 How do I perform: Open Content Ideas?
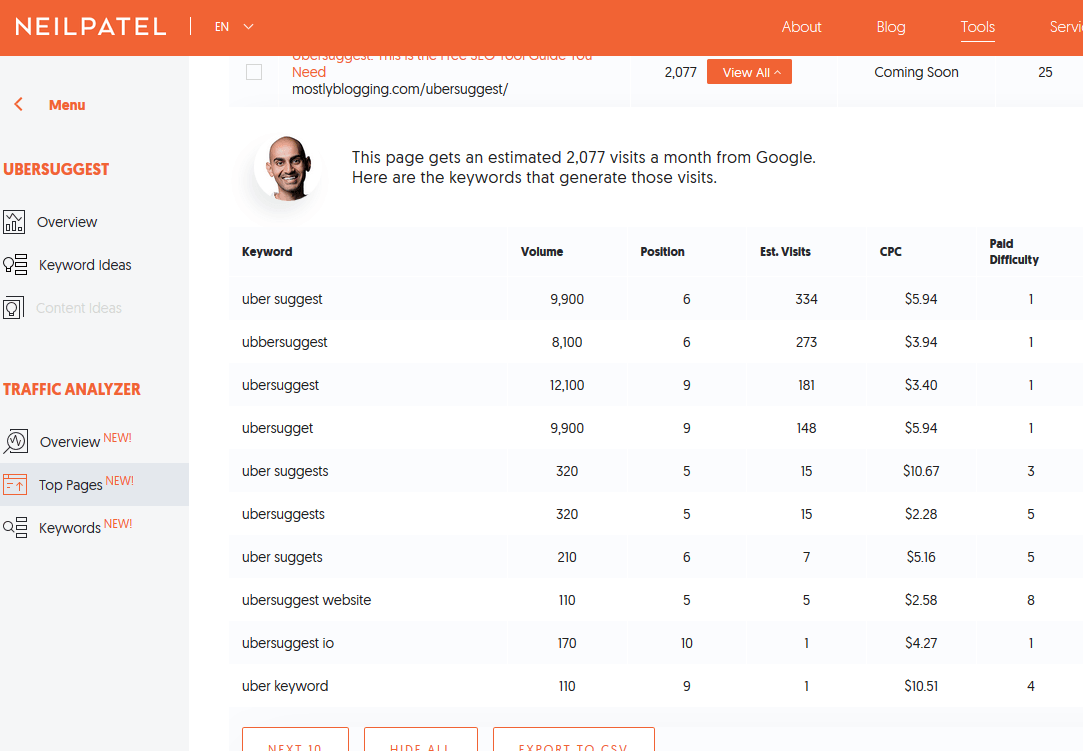[x=79, y=308]
